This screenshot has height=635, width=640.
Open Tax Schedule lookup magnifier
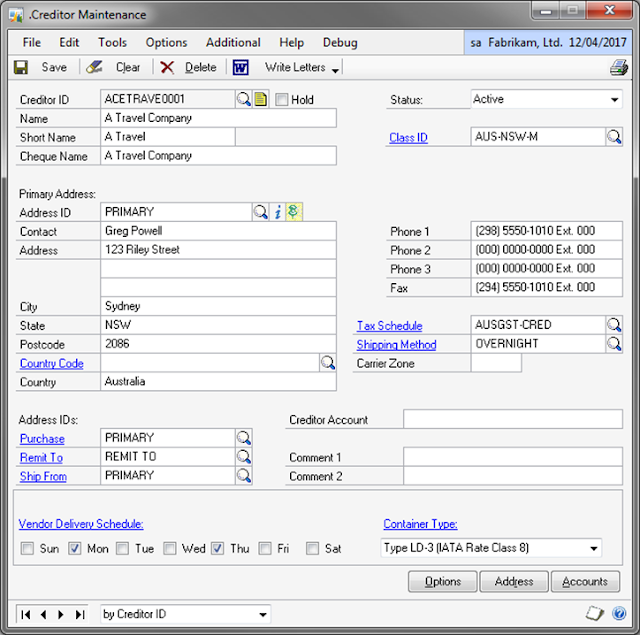(614, 325)
